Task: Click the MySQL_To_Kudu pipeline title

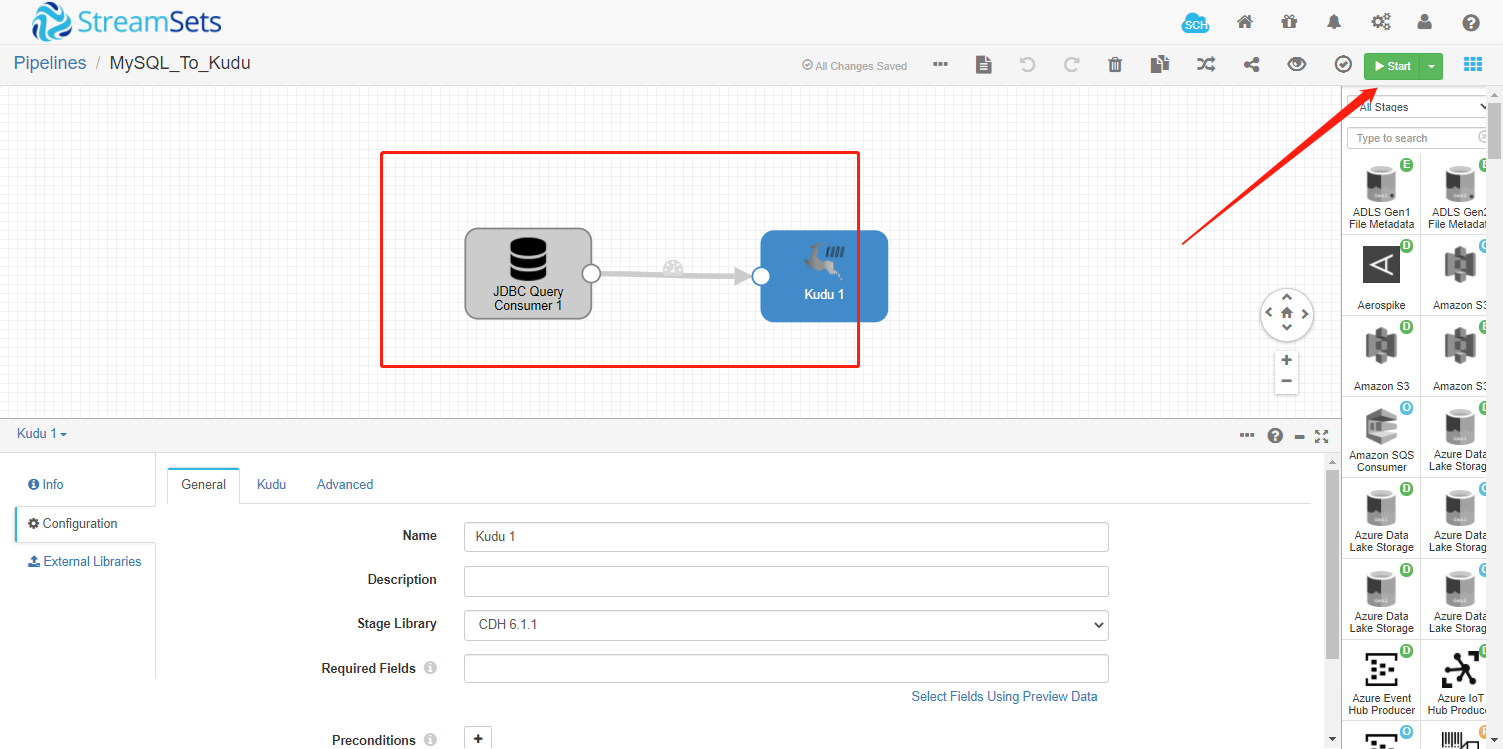Action: click(x=180, y=63)
